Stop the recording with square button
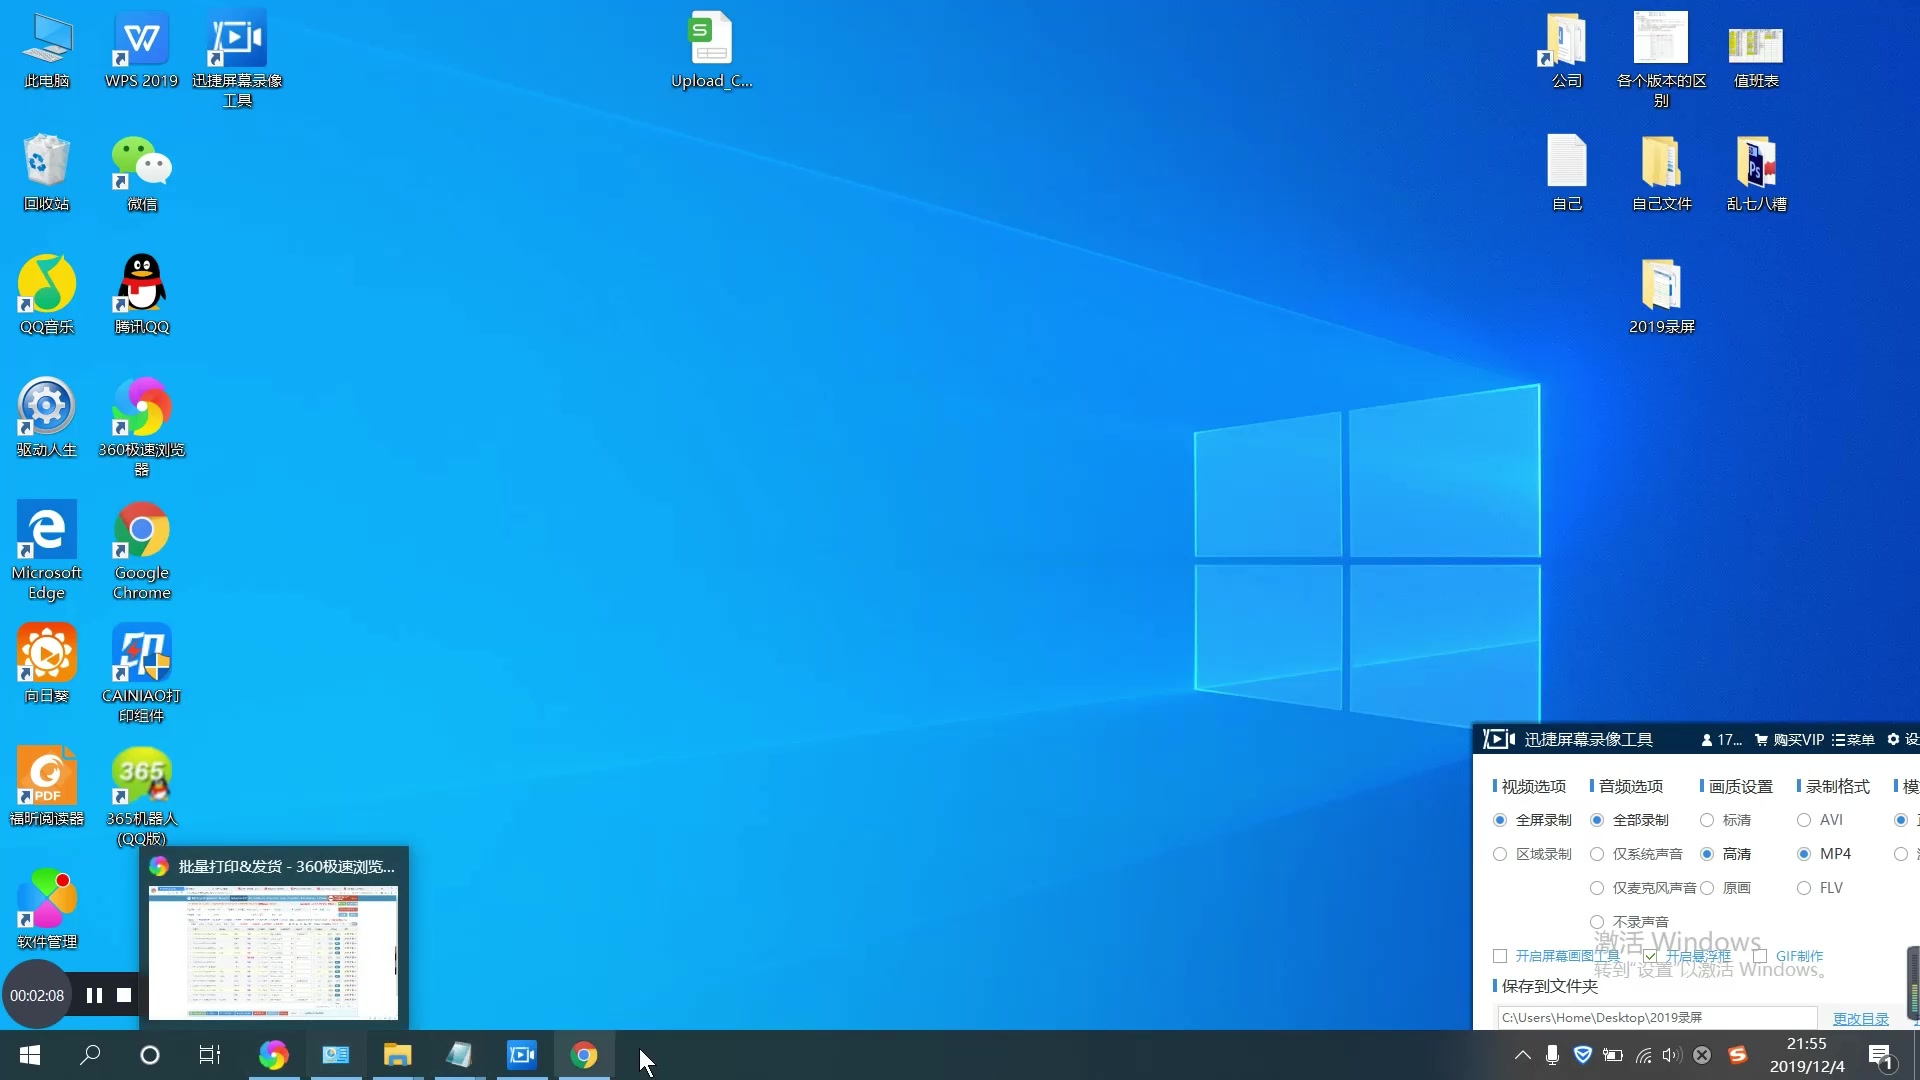The image size is (1920, 1080). pyautogui.click(x=124, y=995)
